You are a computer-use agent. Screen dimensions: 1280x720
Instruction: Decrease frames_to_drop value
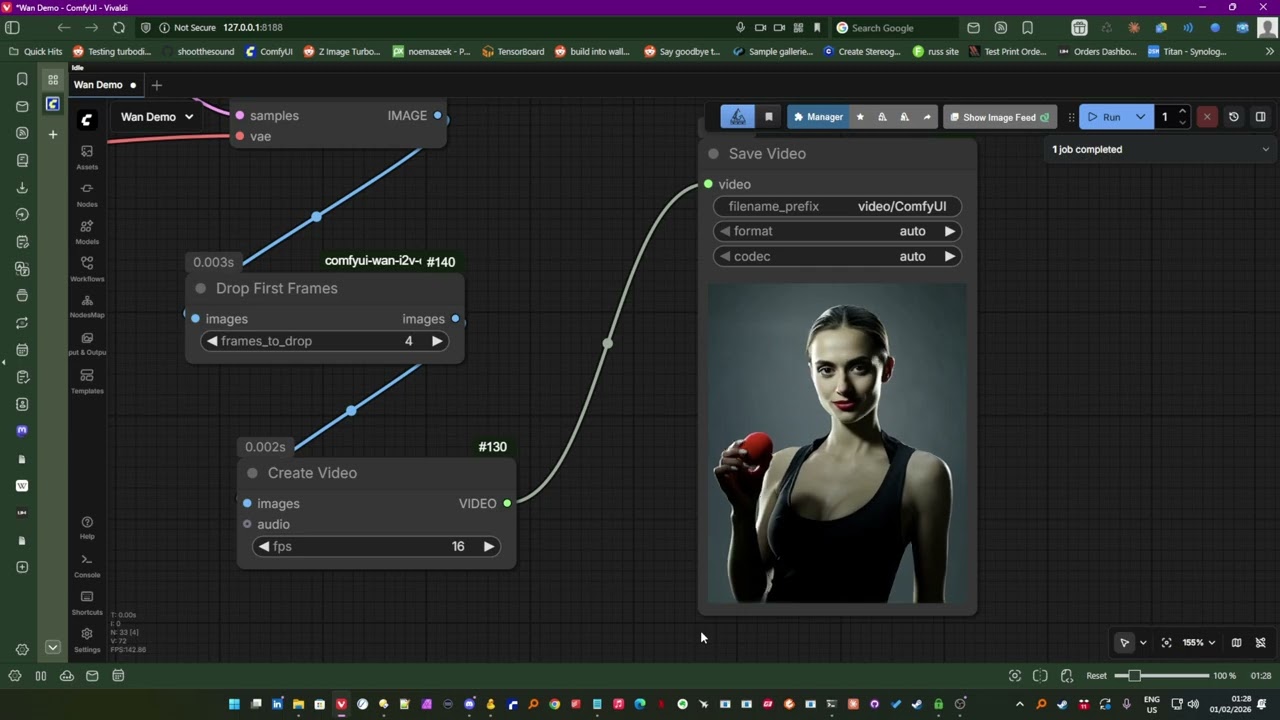212,342
